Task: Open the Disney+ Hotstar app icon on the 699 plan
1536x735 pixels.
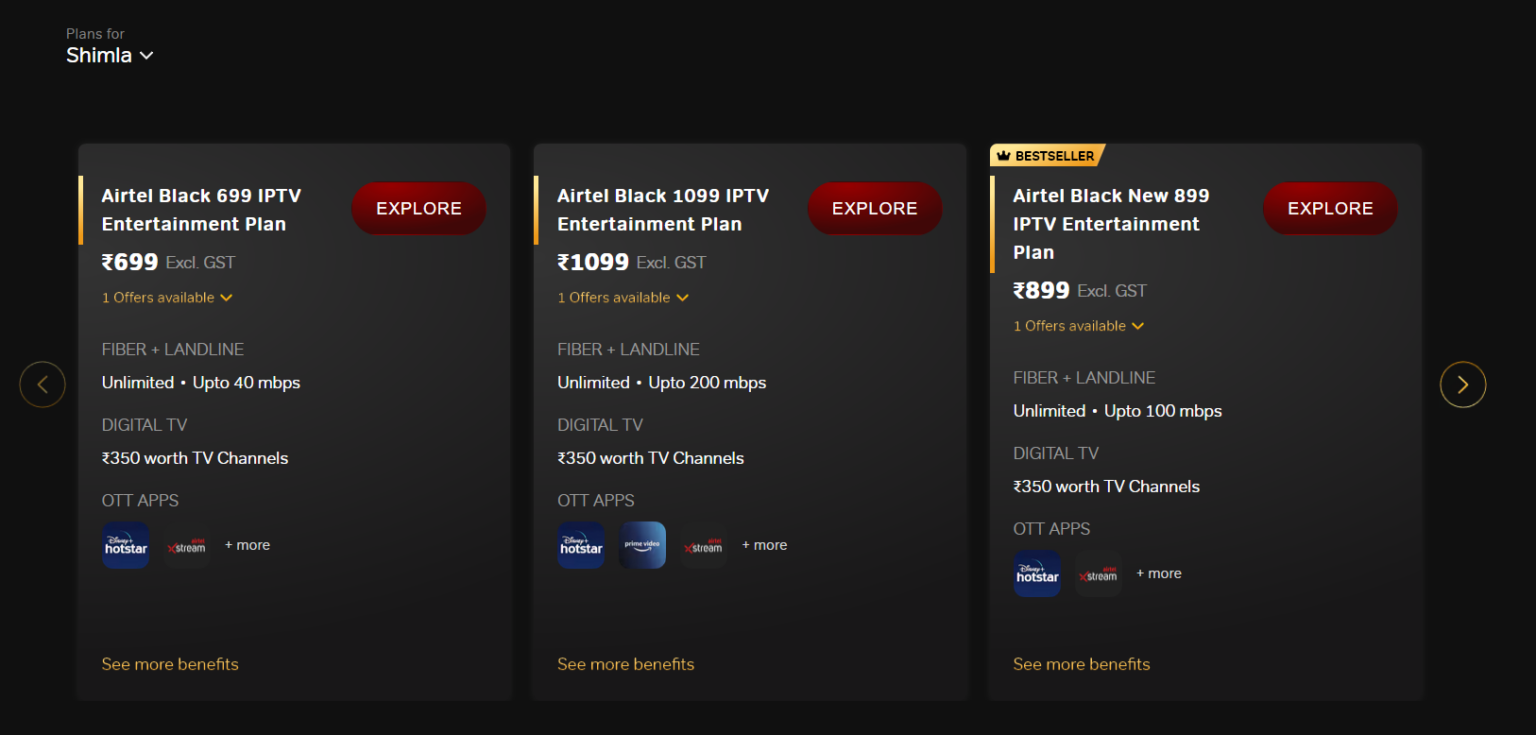Action: tap(125, 545)
